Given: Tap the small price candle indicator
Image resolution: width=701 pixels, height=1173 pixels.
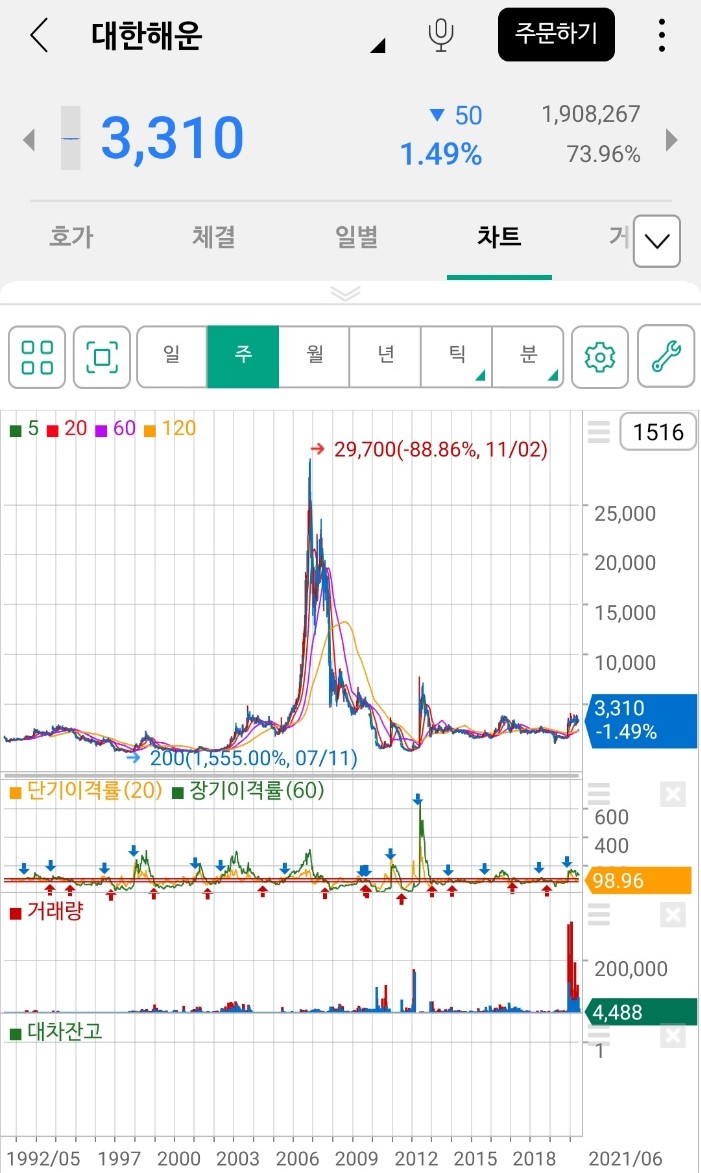Looking at the screenshot, I should 70,138.
